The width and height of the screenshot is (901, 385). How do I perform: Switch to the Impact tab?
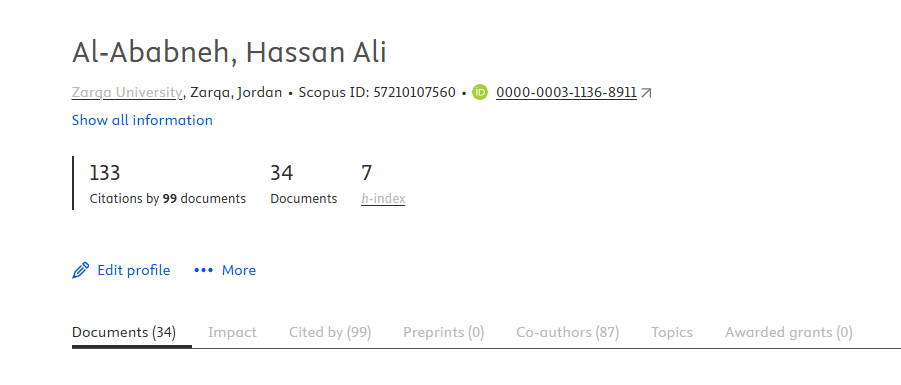pos(232,332)
